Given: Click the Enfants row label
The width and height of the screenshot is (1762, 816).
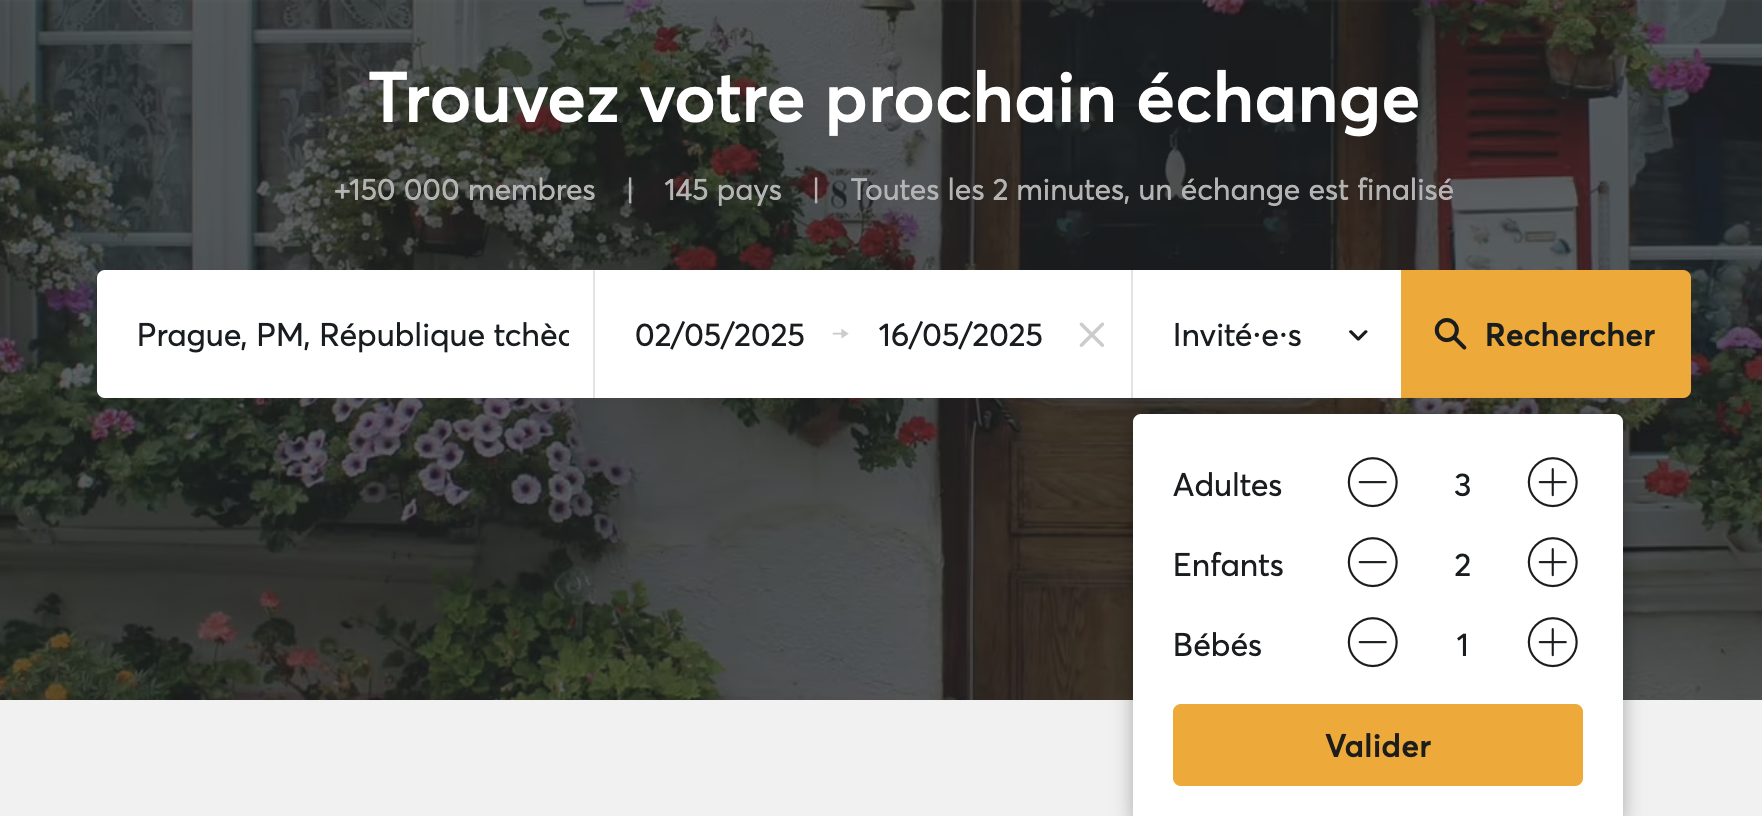Looking at the screenshot, I should (x=1228, y=564).
